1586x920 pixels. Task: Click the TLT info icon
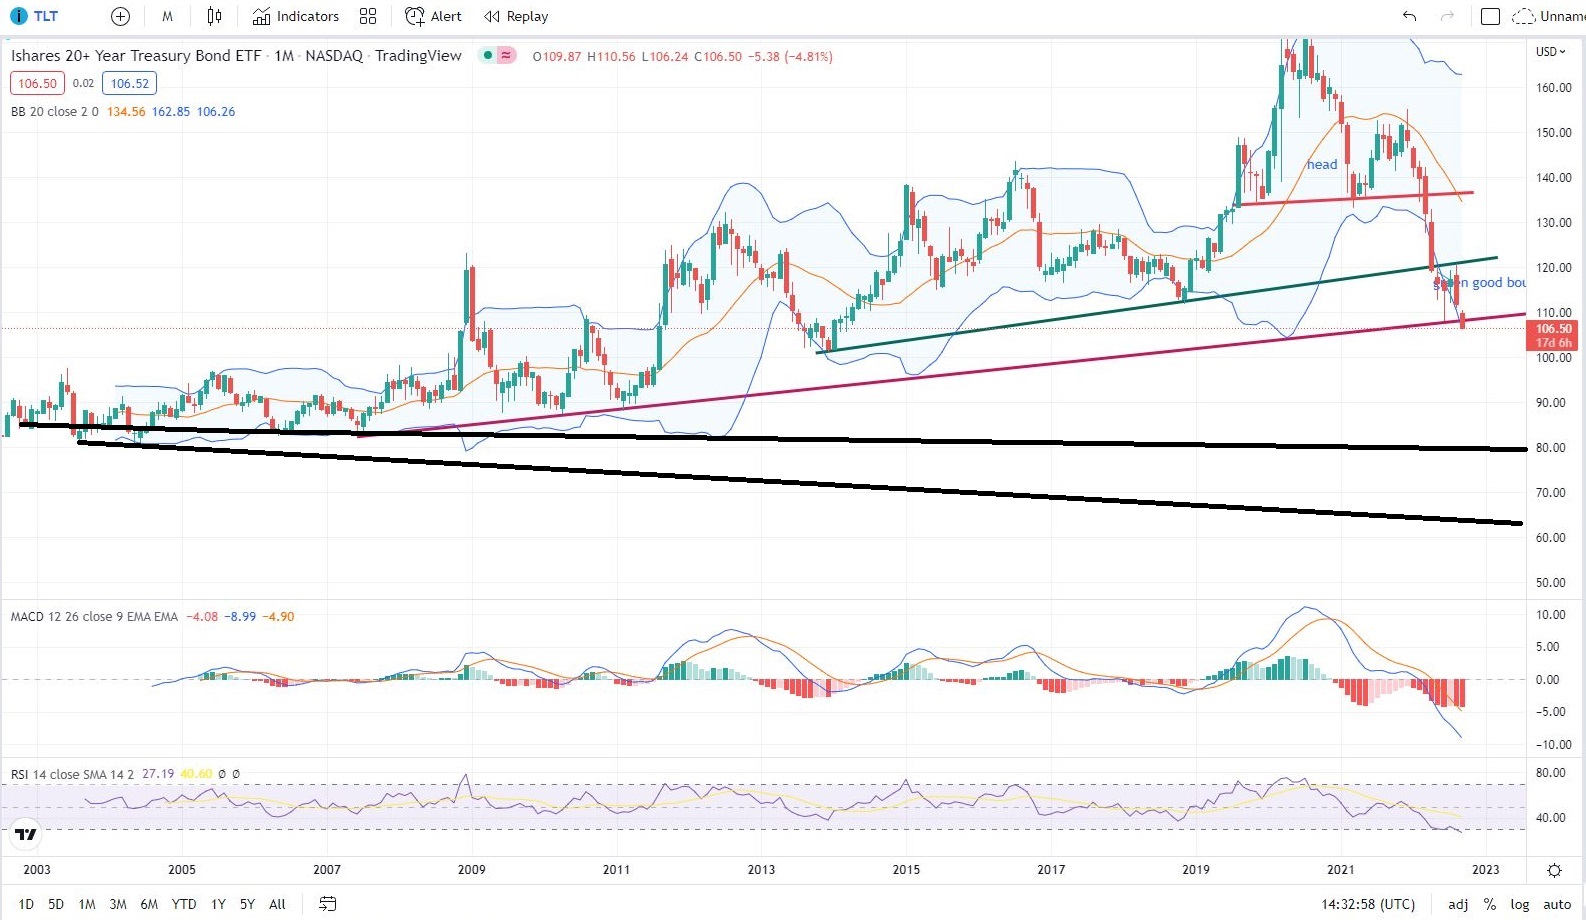(x=18, y=16)
